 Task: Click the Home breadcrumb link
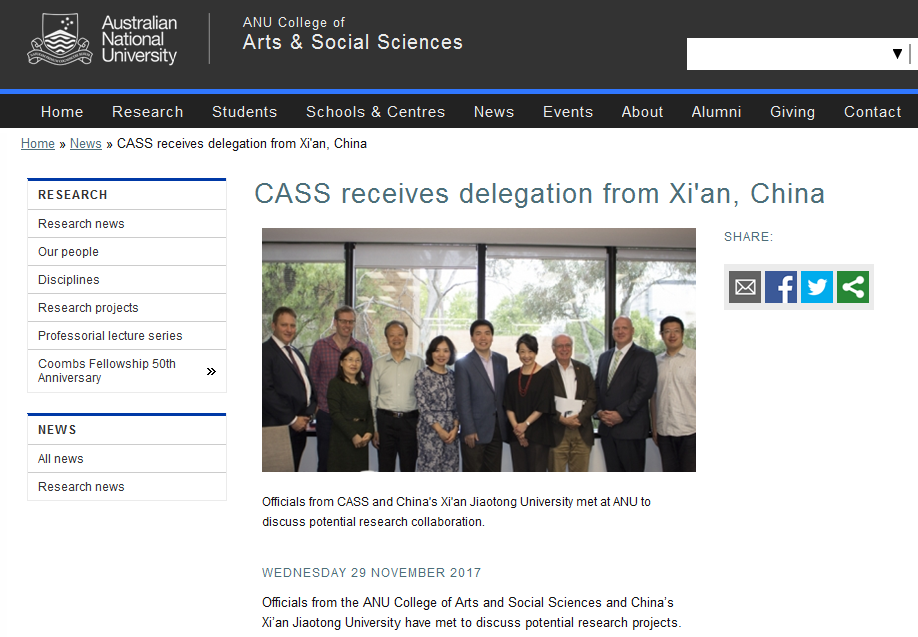(x=38, y=144)
